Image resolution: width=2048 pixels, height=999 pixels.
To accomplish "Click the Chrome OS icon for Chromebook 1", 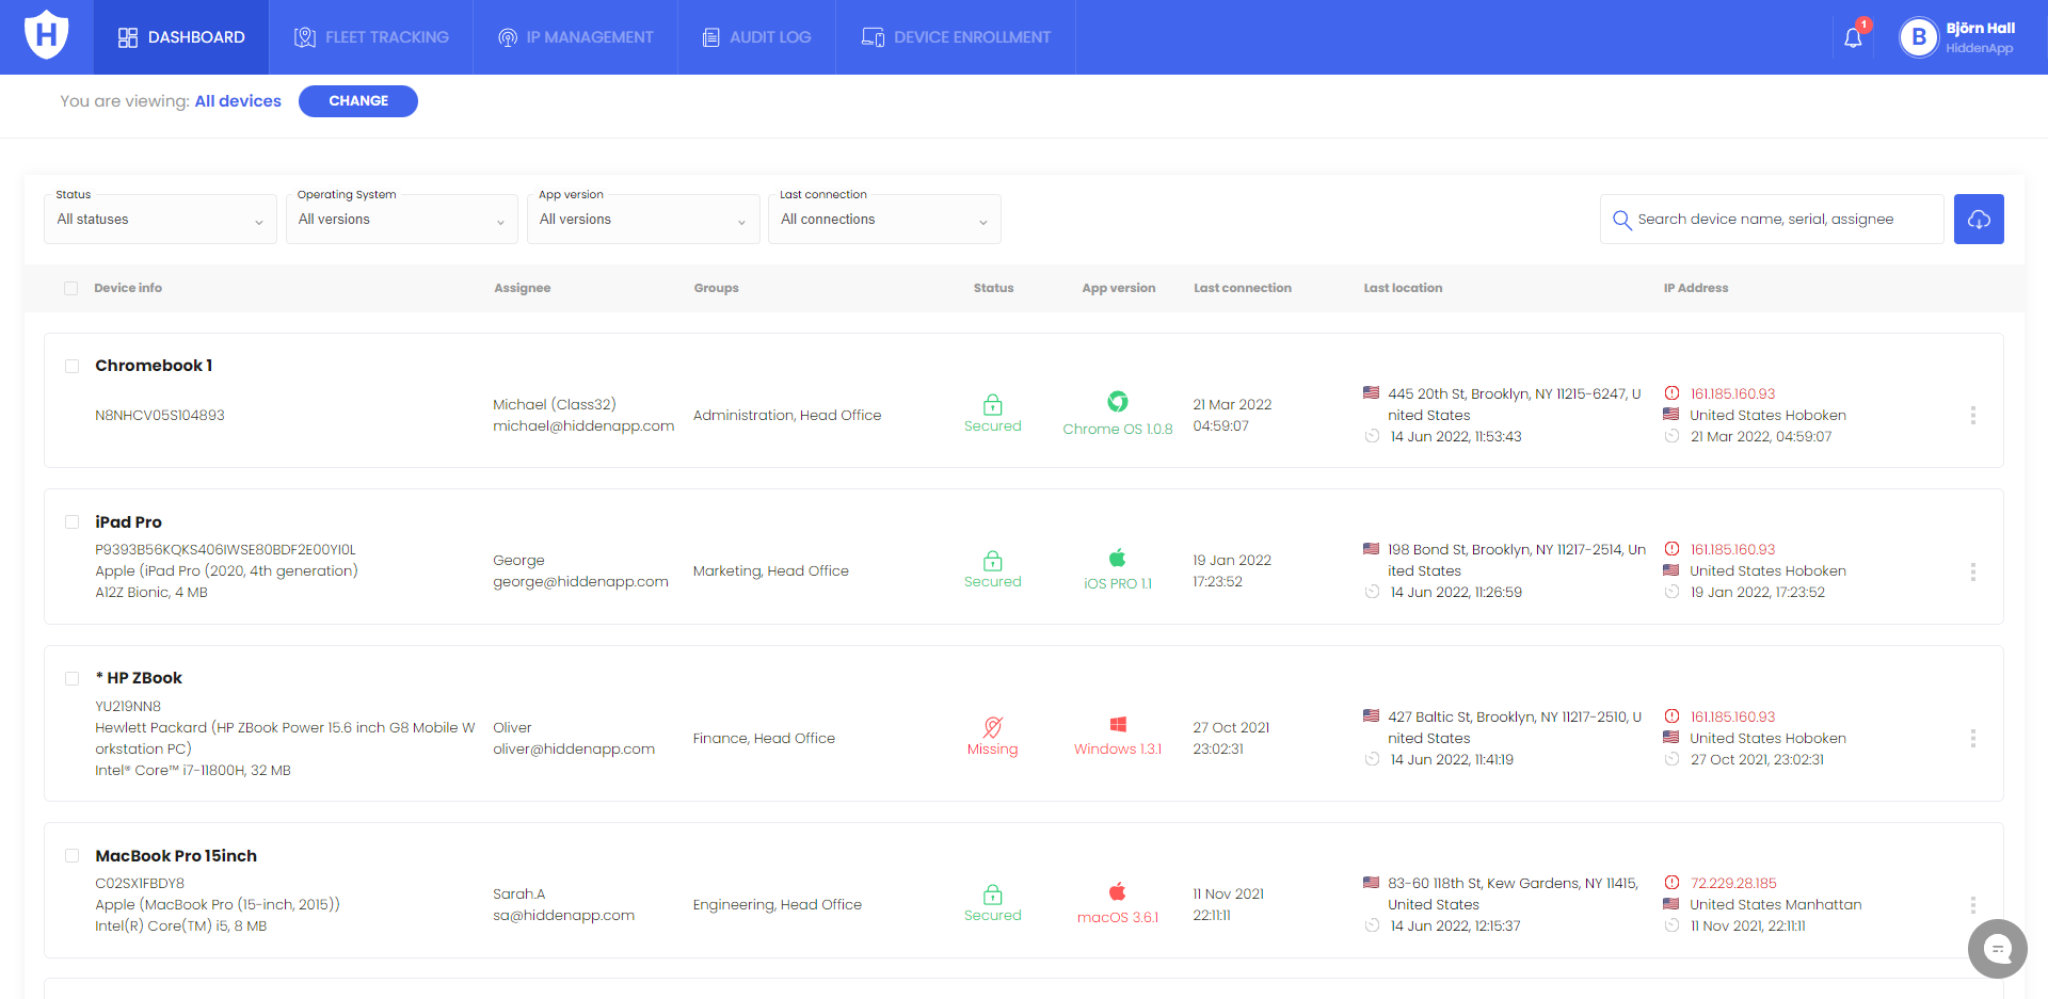I will pyautogui.click(x=1117, y=403).
